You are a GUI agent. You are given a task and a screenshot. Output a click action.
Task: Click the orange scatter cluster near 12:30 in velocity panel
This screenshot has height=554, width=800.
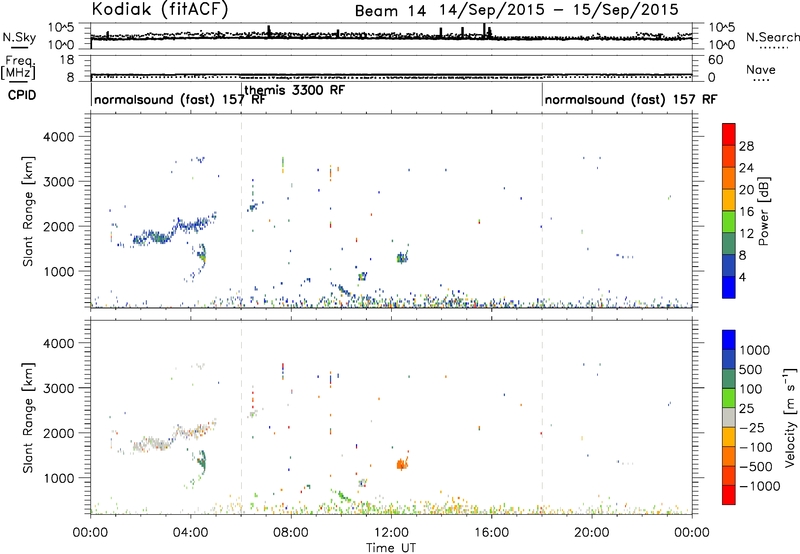pos(403,463)
